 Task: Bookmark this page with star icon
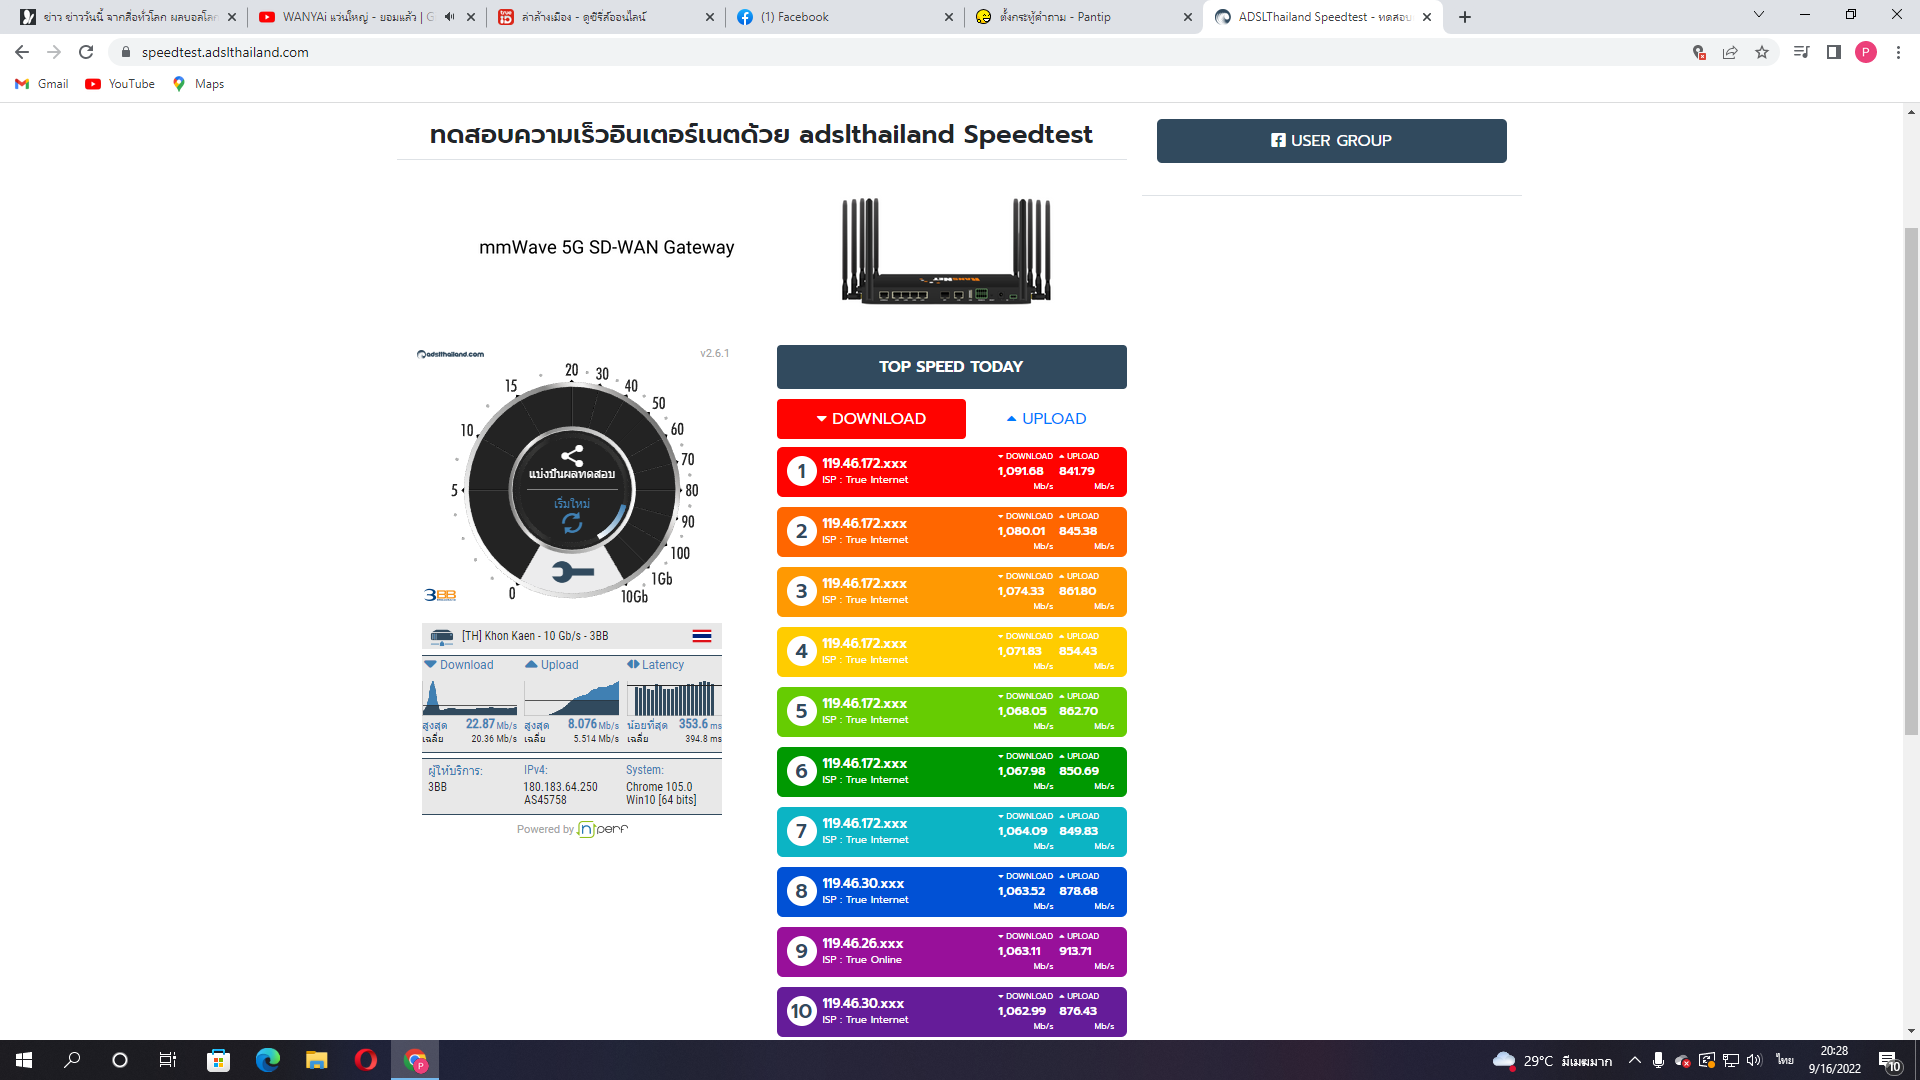tap(1762, 52)
